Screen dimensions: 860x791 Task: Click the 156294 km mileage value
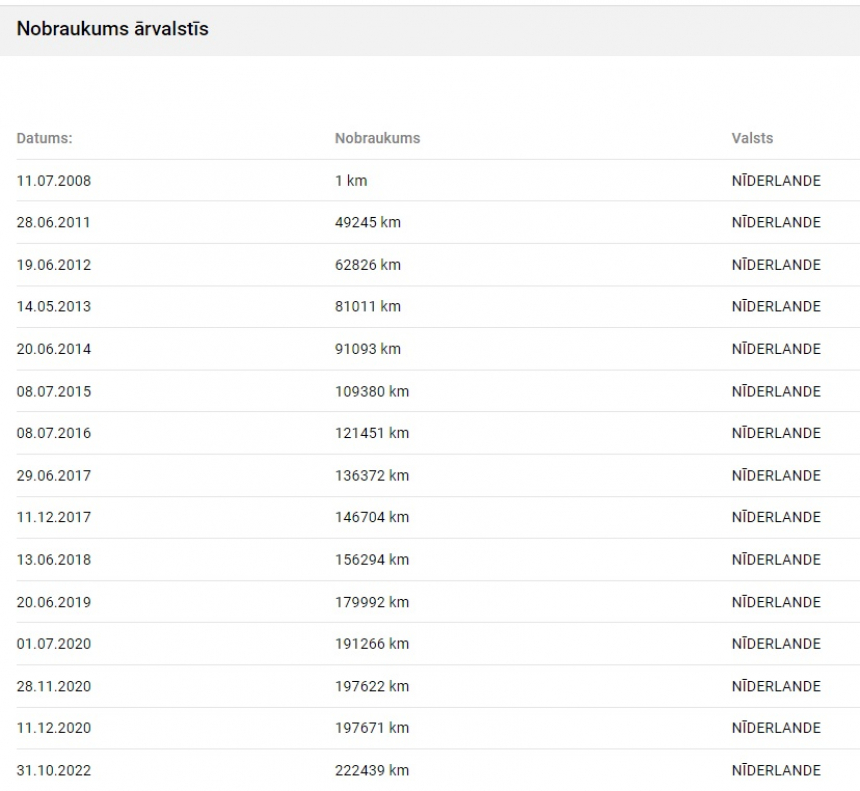tap(372, 560)
